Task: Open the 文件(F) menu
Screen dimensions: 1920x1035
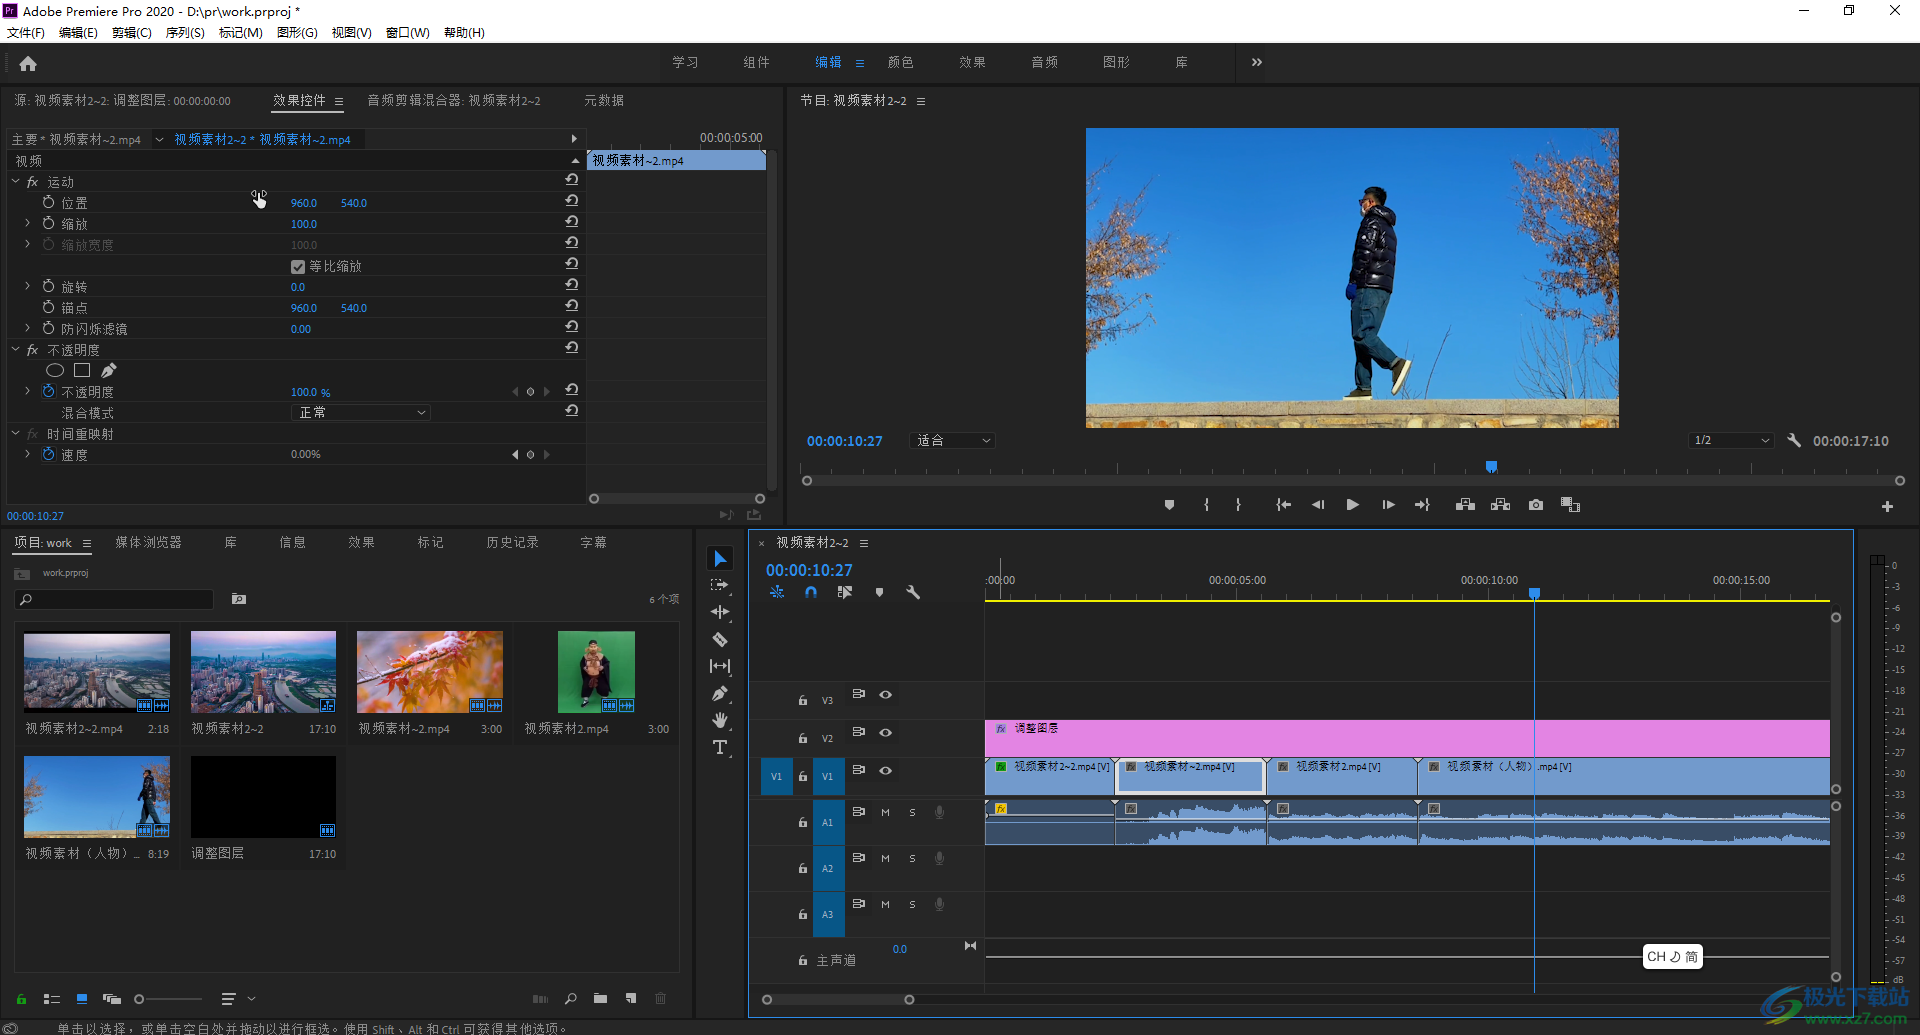Action: click(x=26, y=33)
